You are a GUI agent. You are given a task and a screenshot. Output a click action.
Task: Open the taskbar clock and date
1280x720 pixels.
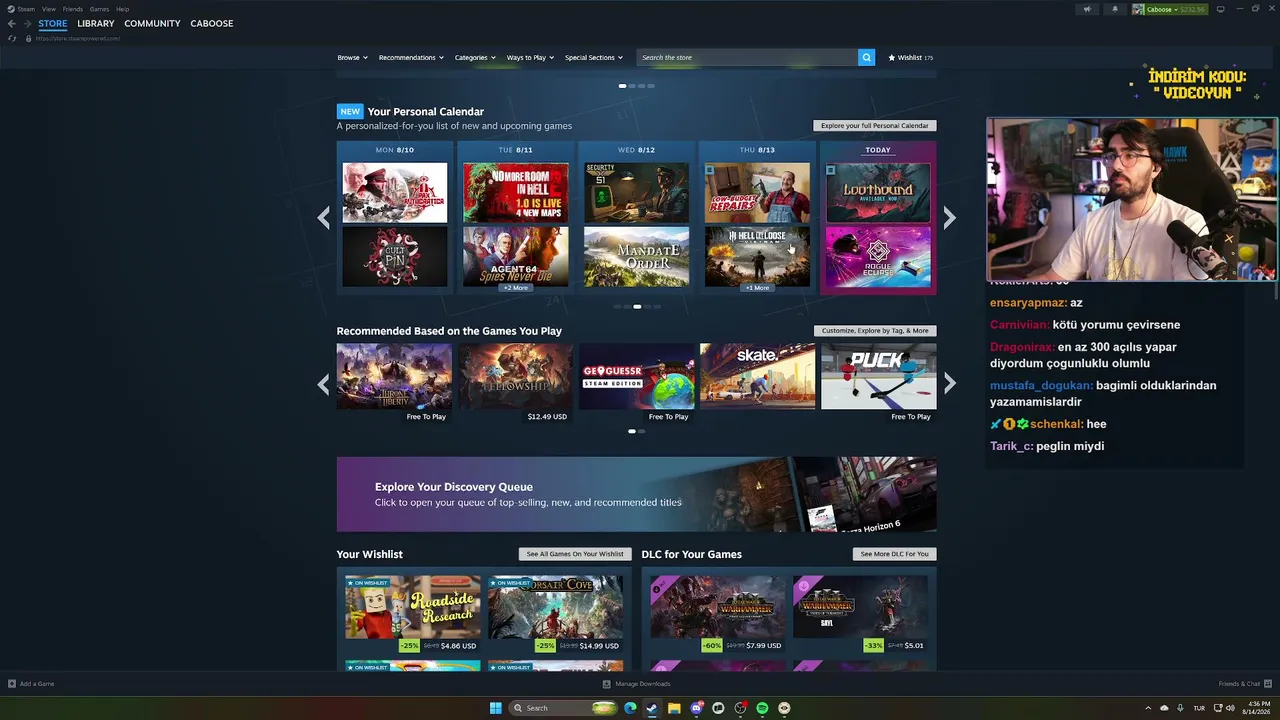coord(1255,708)
